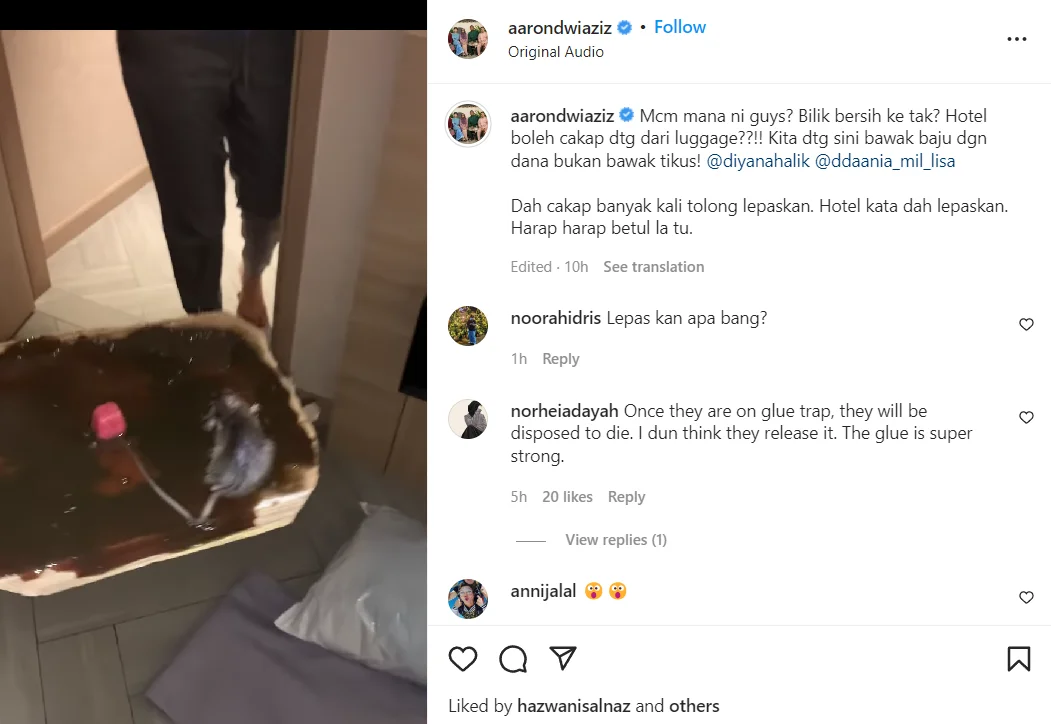Viewport: 1051px width, 724px height.
Task: Click the video to pause playback
Action: tap(213, 375)
